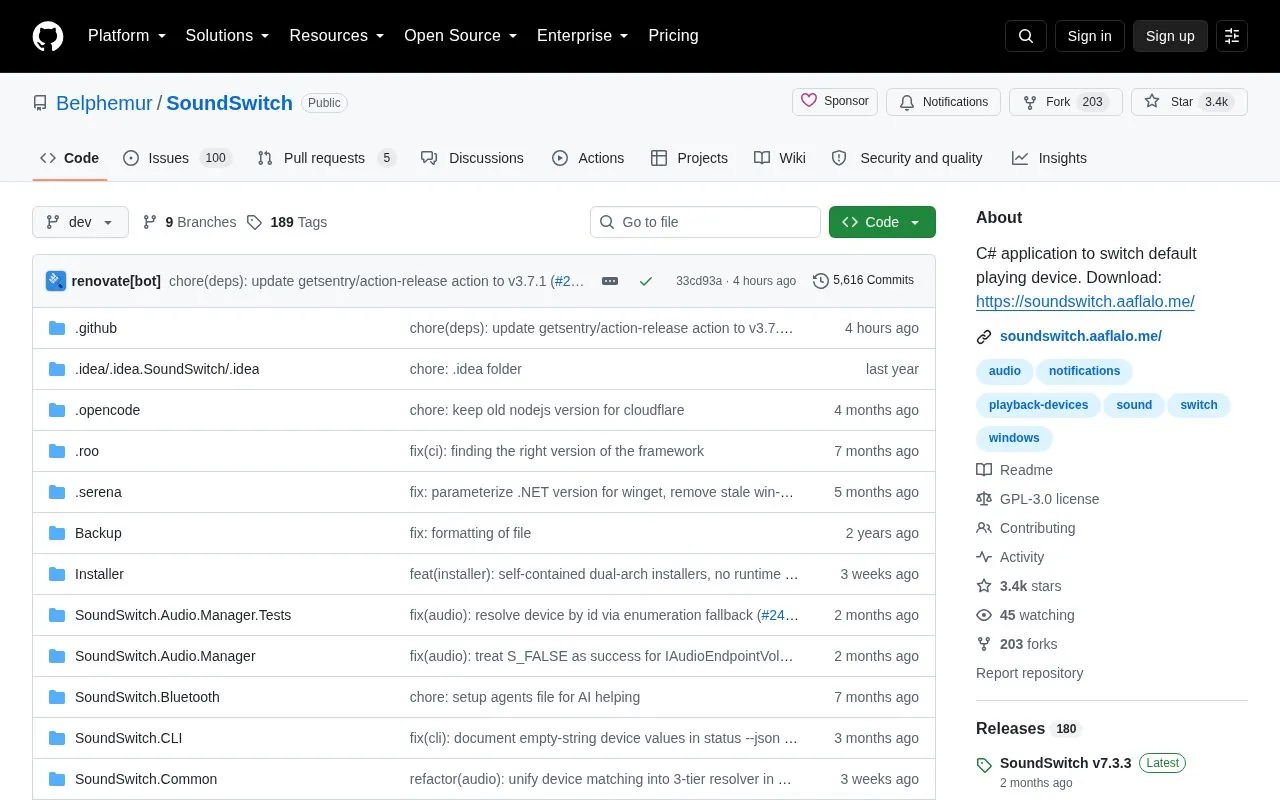Sponsor the project via heart button
The width and height of the screenshot is (1280, 800).
point(835,101)
